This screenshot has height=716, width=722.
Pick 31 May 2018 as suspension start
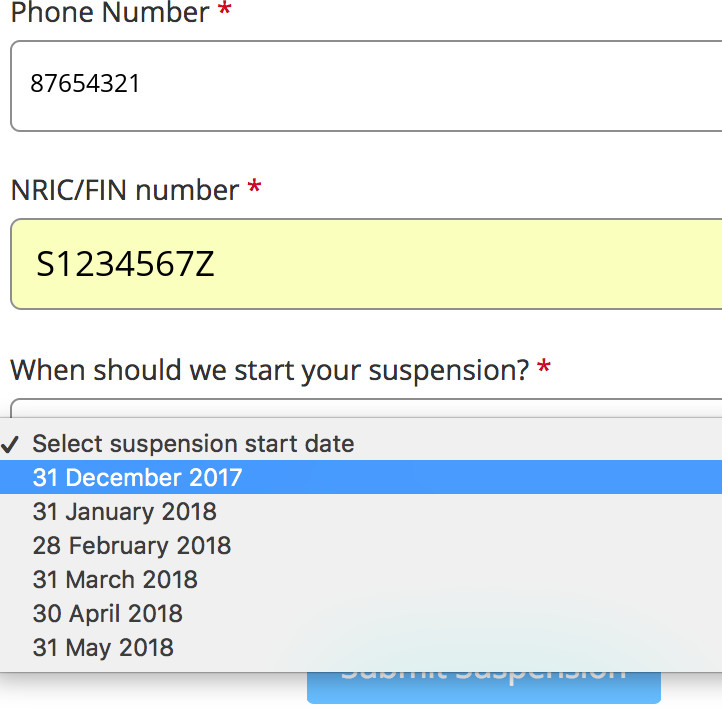click(x=103, y=647)
